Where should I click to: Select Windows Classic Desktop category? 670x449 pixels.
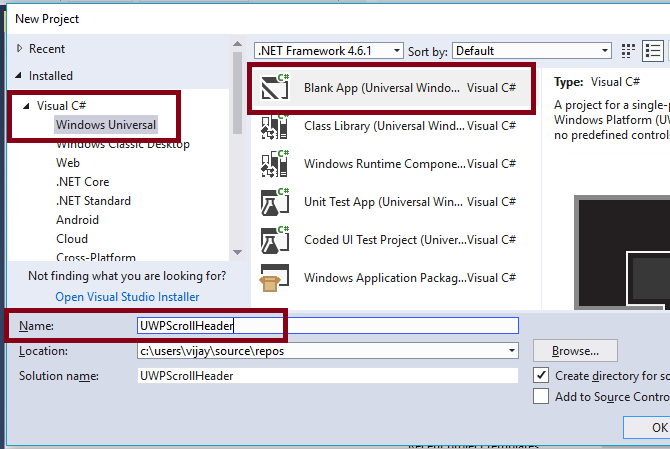[x=123, y=144]
